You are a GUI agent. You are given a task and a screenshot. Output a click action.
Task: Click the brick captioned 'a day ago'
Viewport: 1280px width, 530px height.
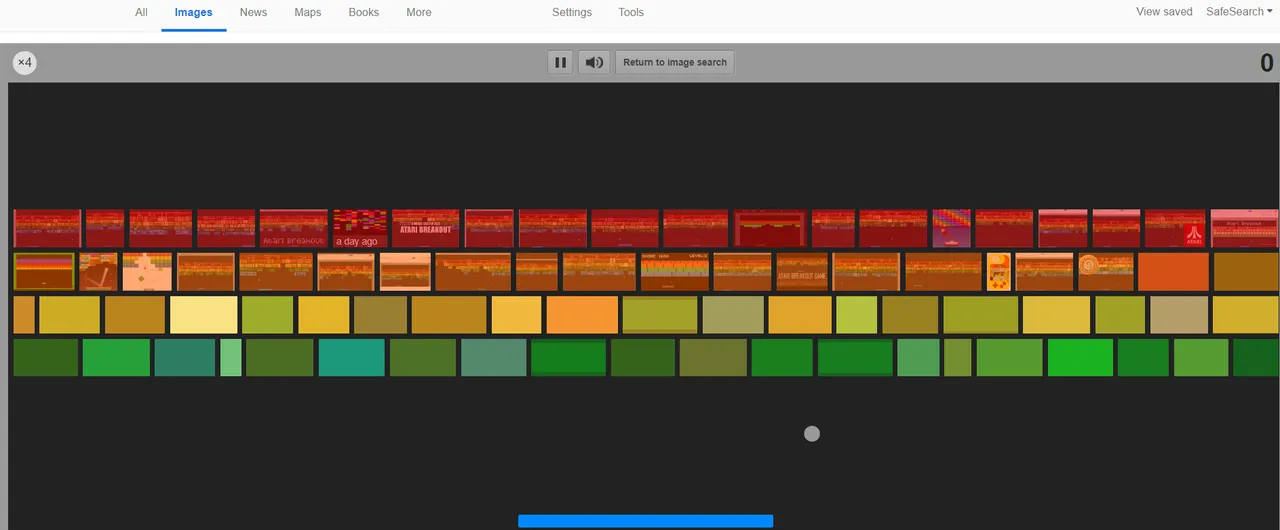[x=360, y=229]
